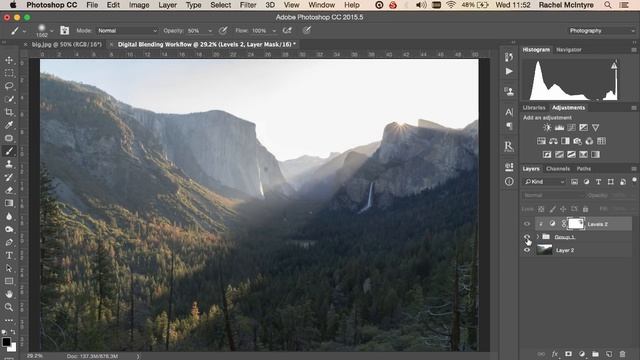Select the Horizontal Type tool

(x=9, y=256)
